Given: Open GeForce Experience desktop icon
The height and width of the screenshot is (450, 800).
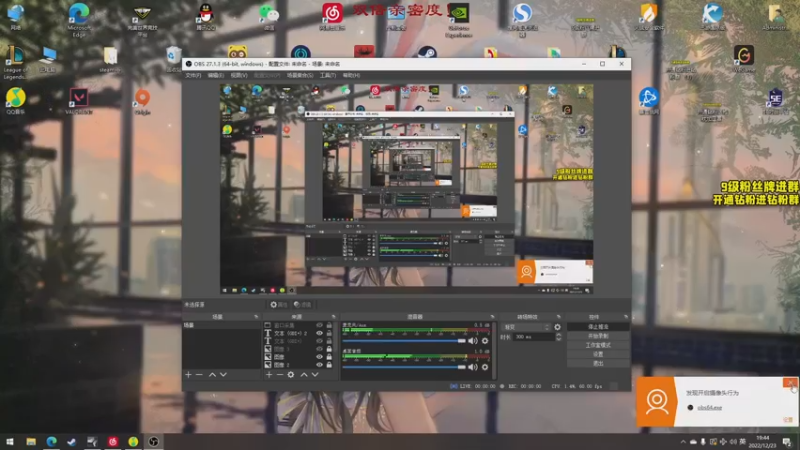Looking at the screenshot, I should tap(458, 20).
